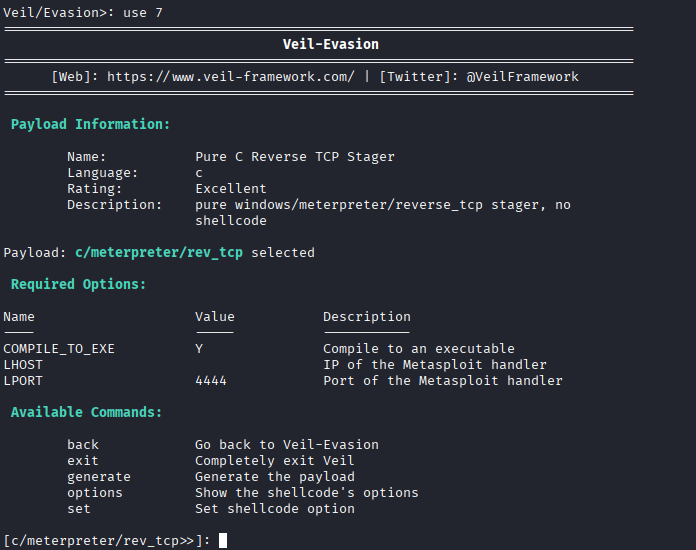The image size is (696, 550).
Task: Click the 'Required Options:' heading
Action: 79,284
